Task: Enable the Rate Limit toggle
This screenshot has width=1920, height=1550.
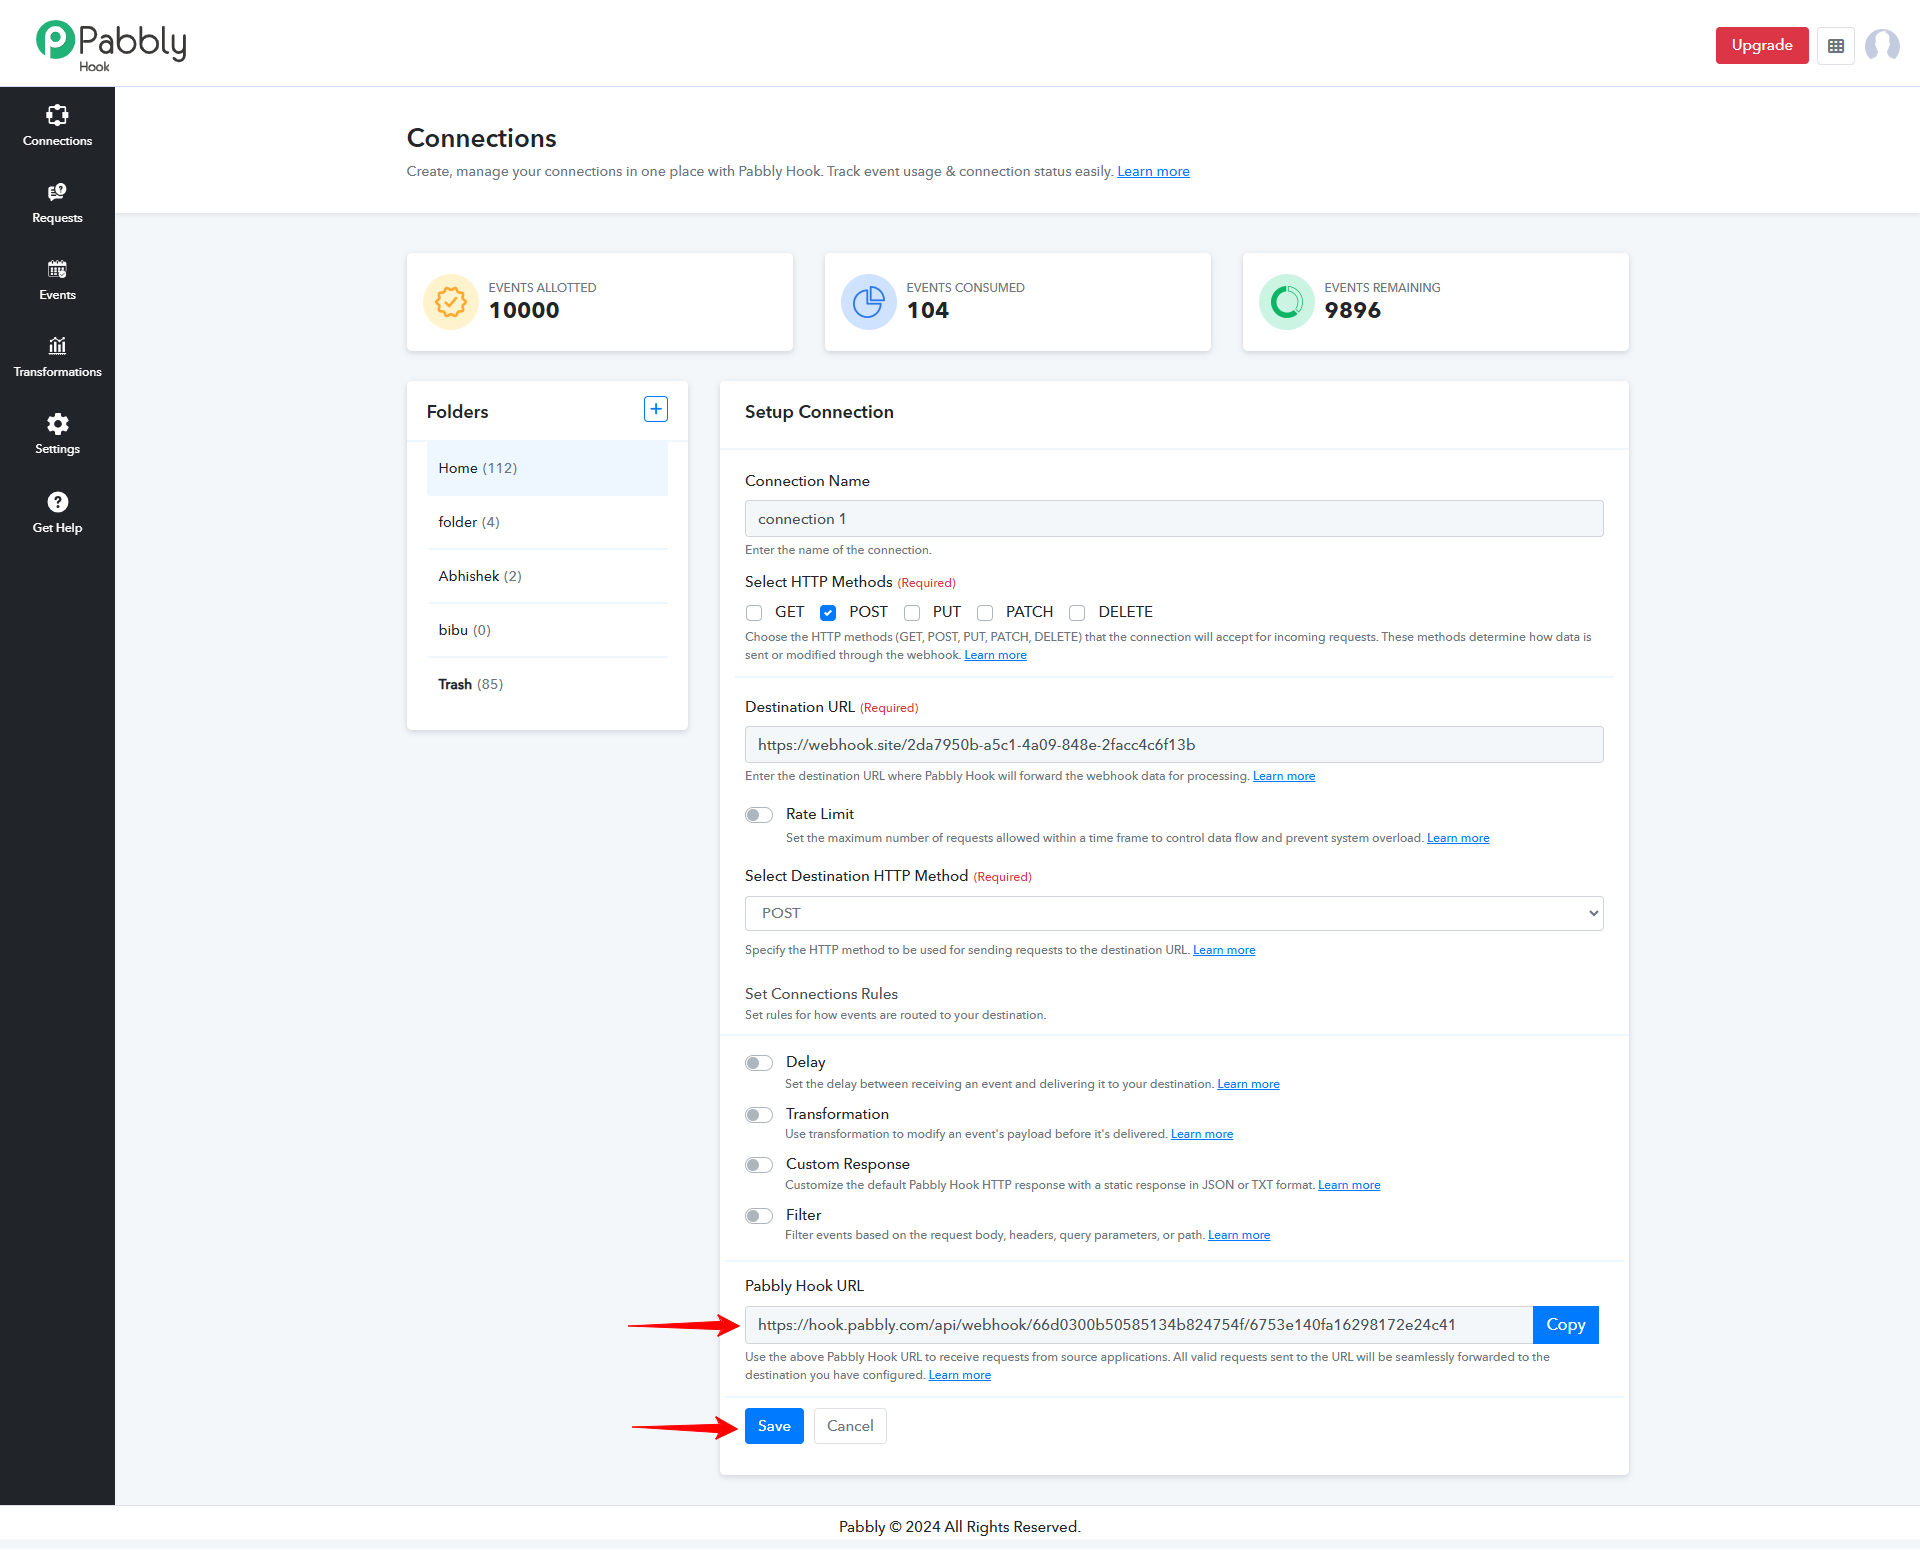Action: tap(759, 815)
